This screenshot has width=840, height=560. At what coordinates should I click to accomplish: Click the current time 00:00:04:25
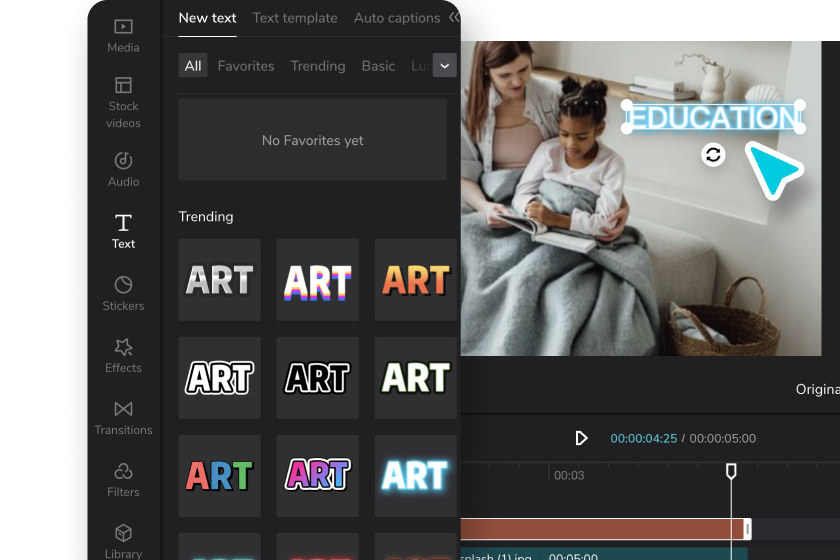pyautogui.click(x=643, y=438)
